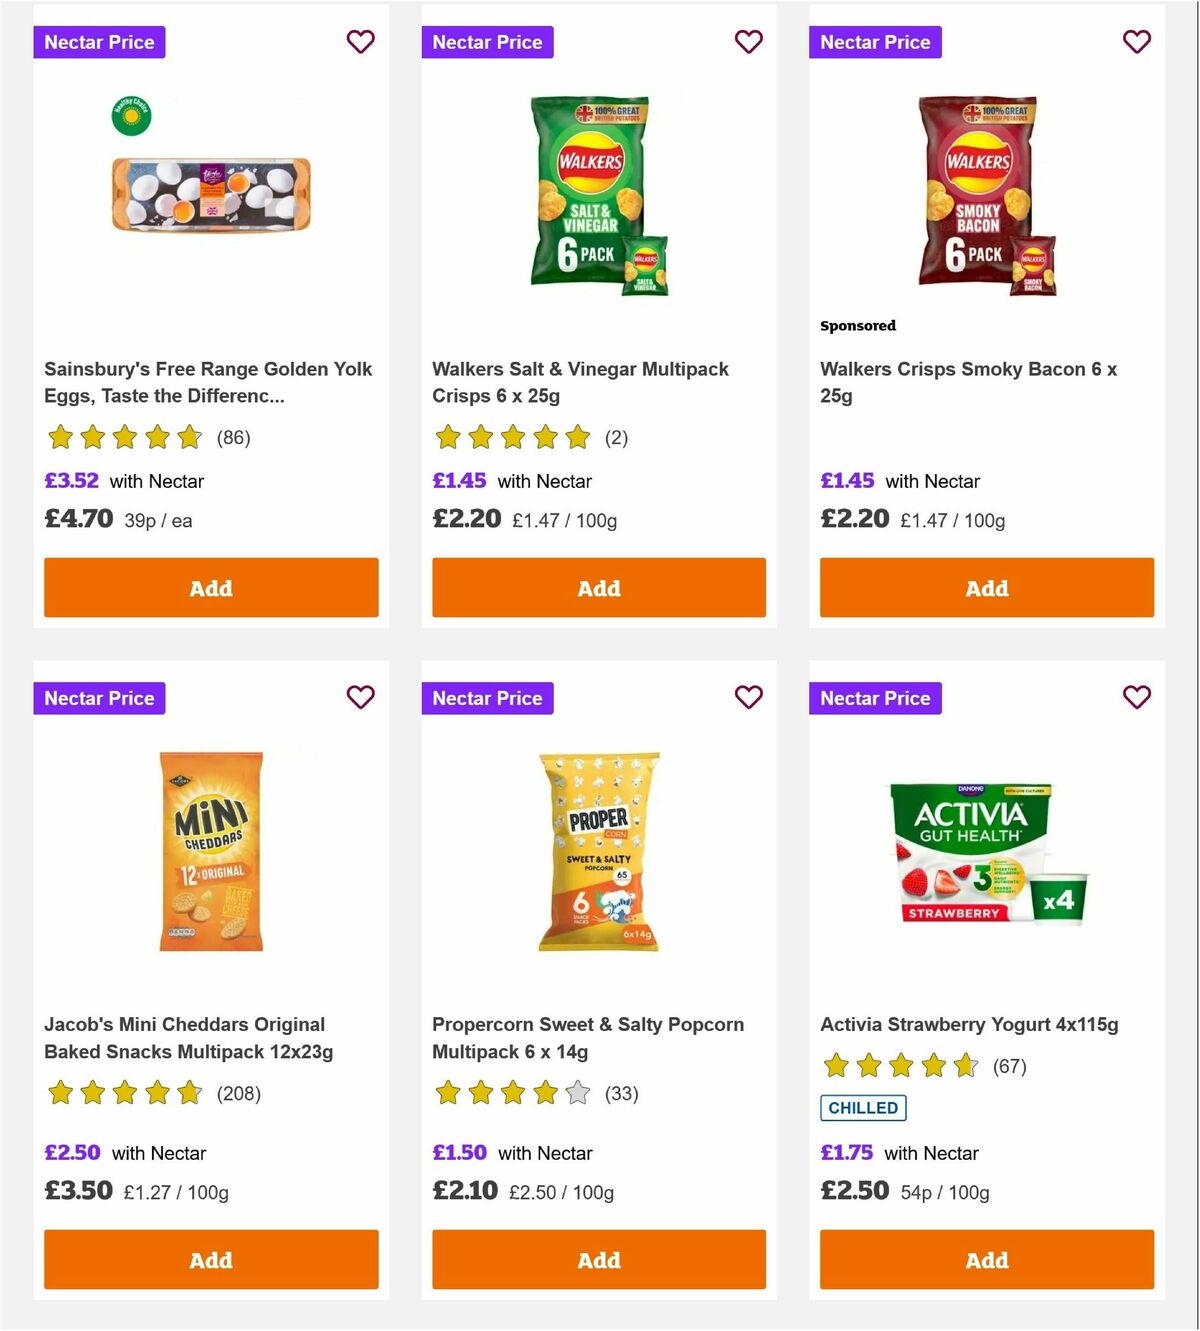Click the heart icon on Walkers Smoky Bacon

coord(1137,42)
